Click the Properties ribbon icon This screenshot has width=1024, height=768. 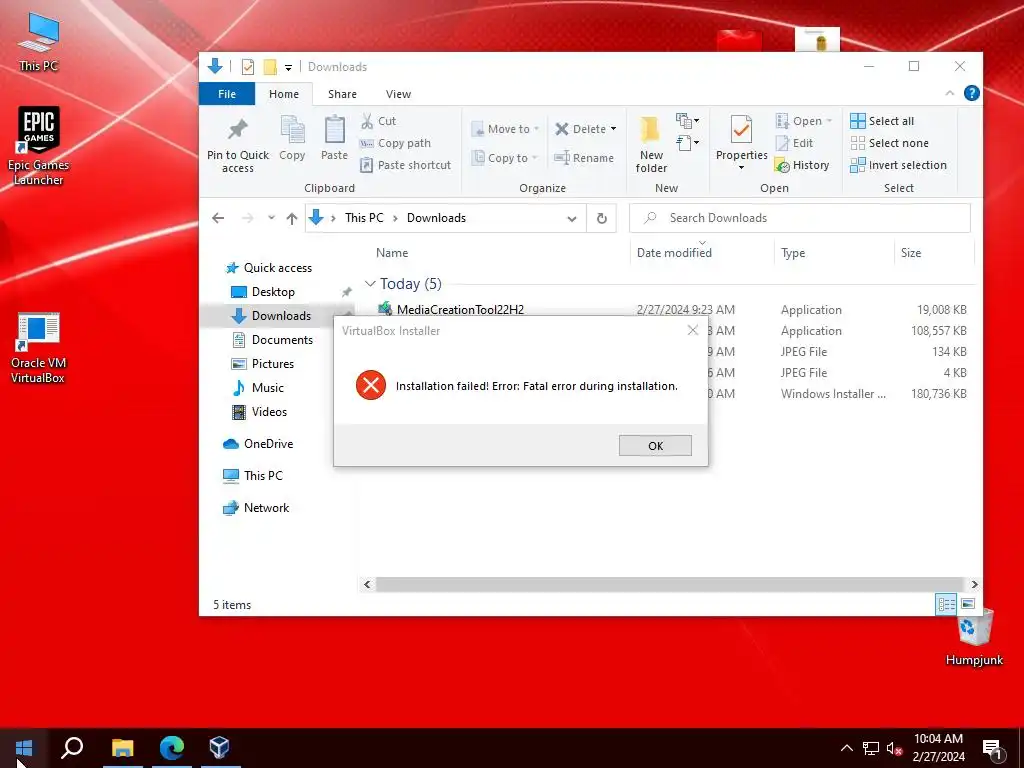(x=741, y=129)
